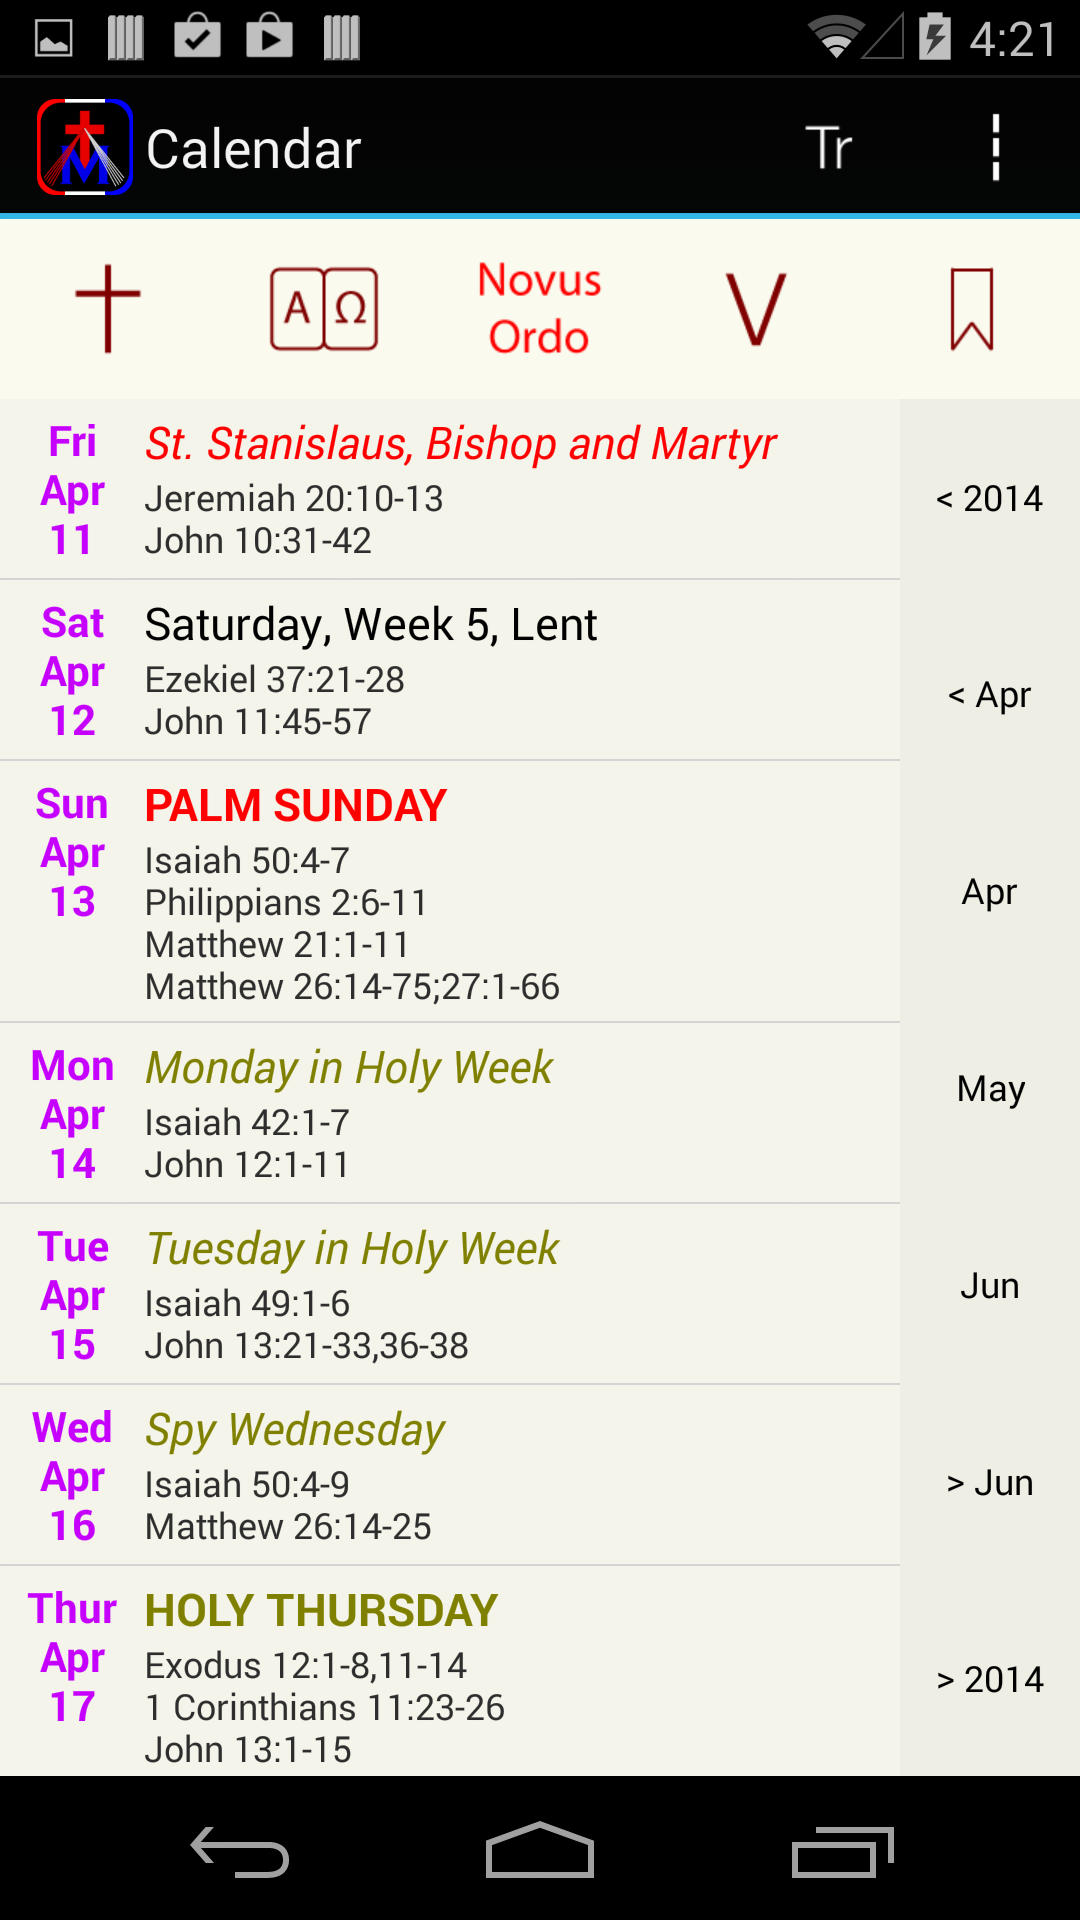Open the Alpha Omega book icon
The height and width of the screenshot is (1920, 1080).
tap(324, 309)
